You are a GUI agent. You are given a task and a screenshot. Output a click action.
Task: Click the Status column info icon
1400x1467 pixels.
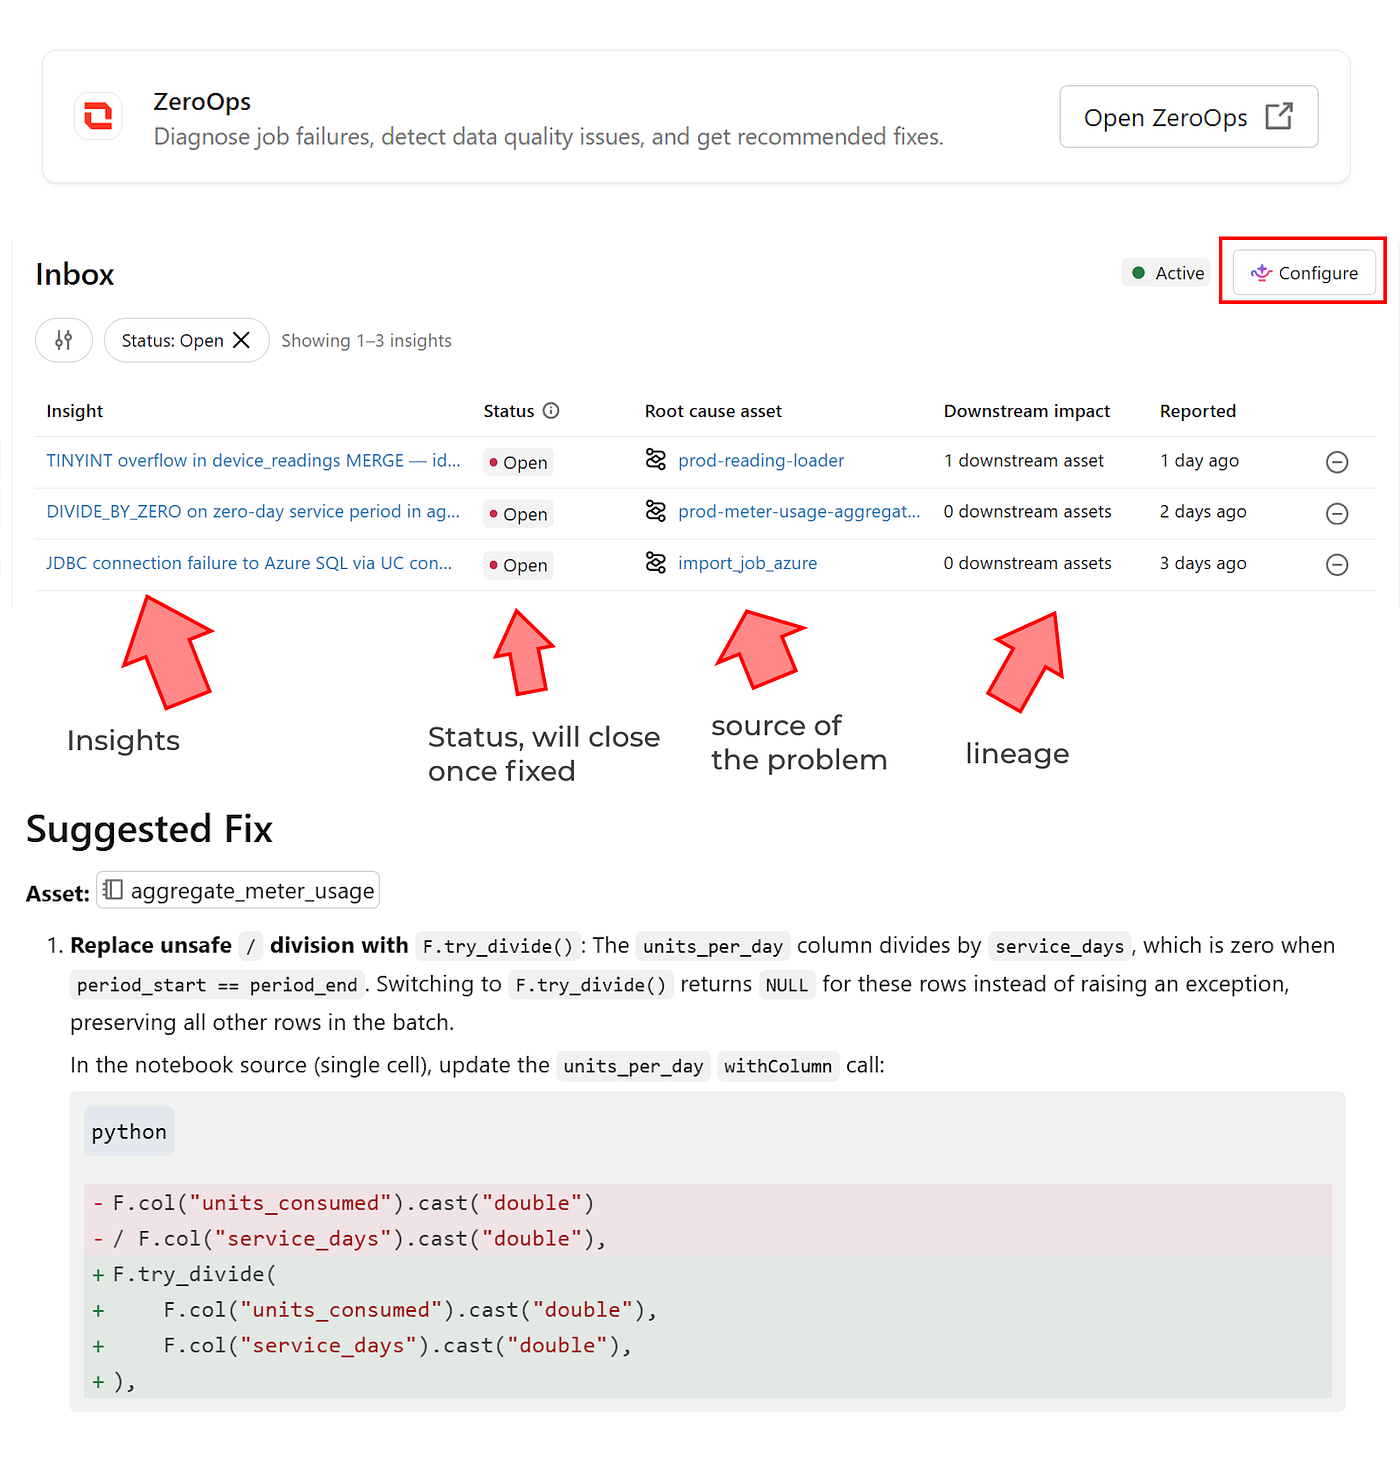pyautogui.click(x=551, y=411)
